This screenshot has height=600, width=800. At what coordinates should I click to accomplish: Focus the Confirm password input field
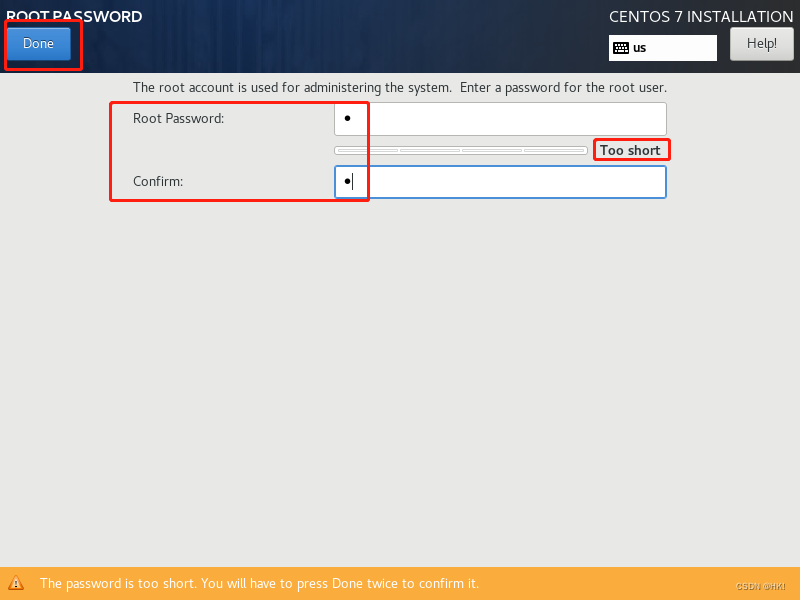(500, 182)
